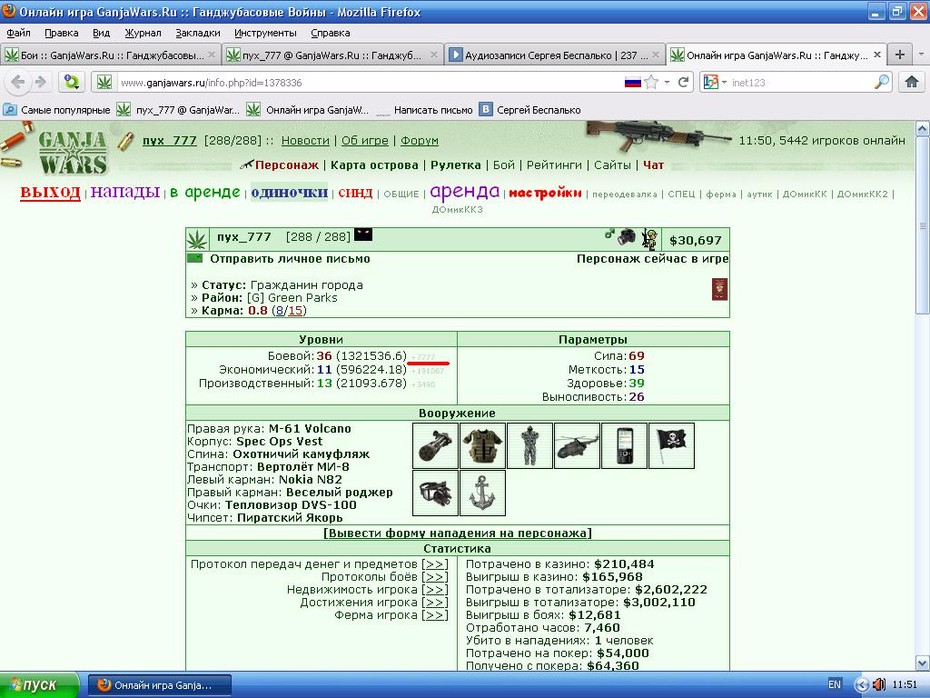
Task: Click the Firefox home button
Action: [x=912, y=82]
